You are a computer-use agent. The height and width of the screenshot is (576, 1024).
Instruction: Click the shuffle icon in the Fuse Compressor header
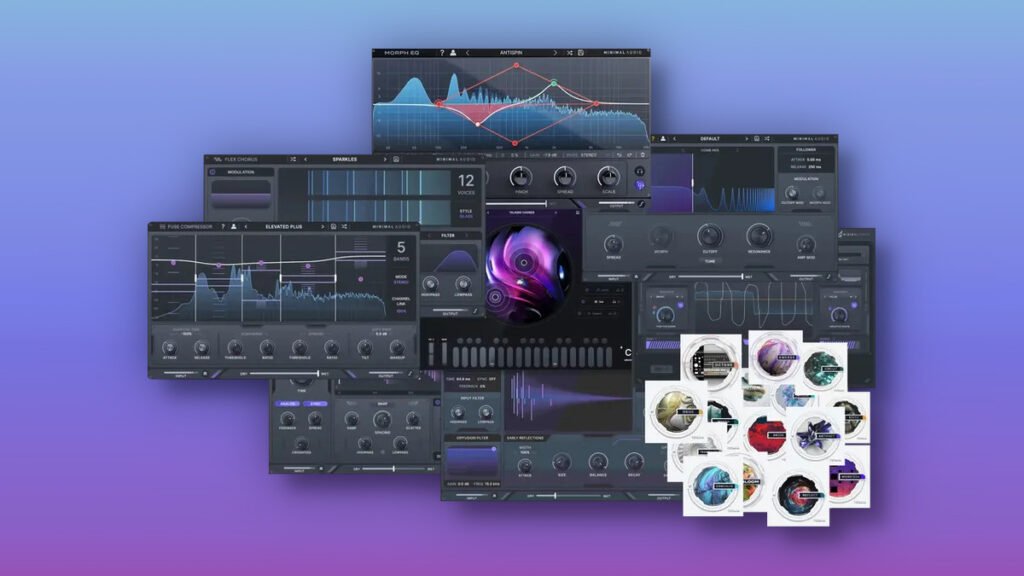coord(344,226)
